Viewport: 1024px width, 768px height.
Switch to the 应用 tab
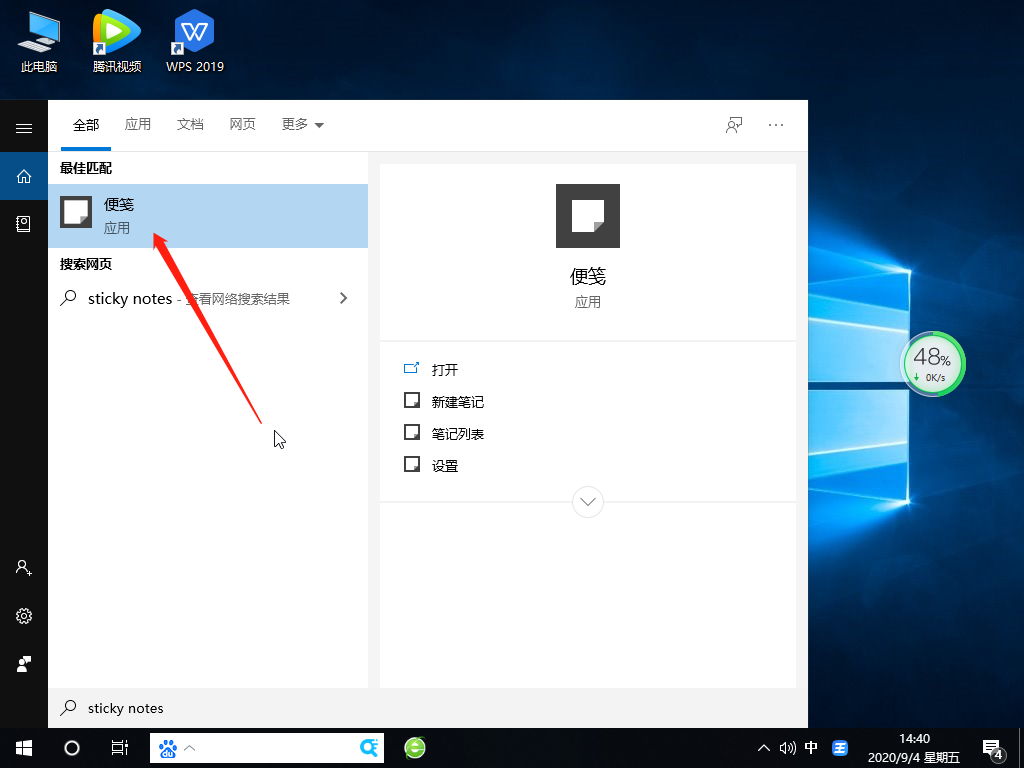pyautogui.click(x=138, y=125)
